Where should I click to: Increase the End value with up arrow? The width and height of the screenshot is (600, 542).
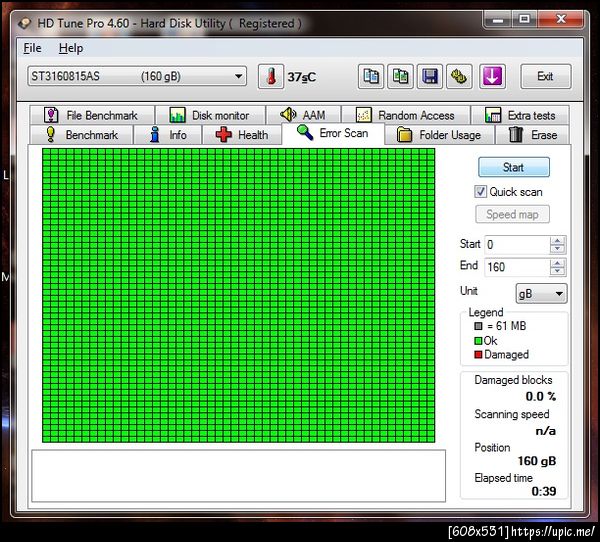[558, 263]
